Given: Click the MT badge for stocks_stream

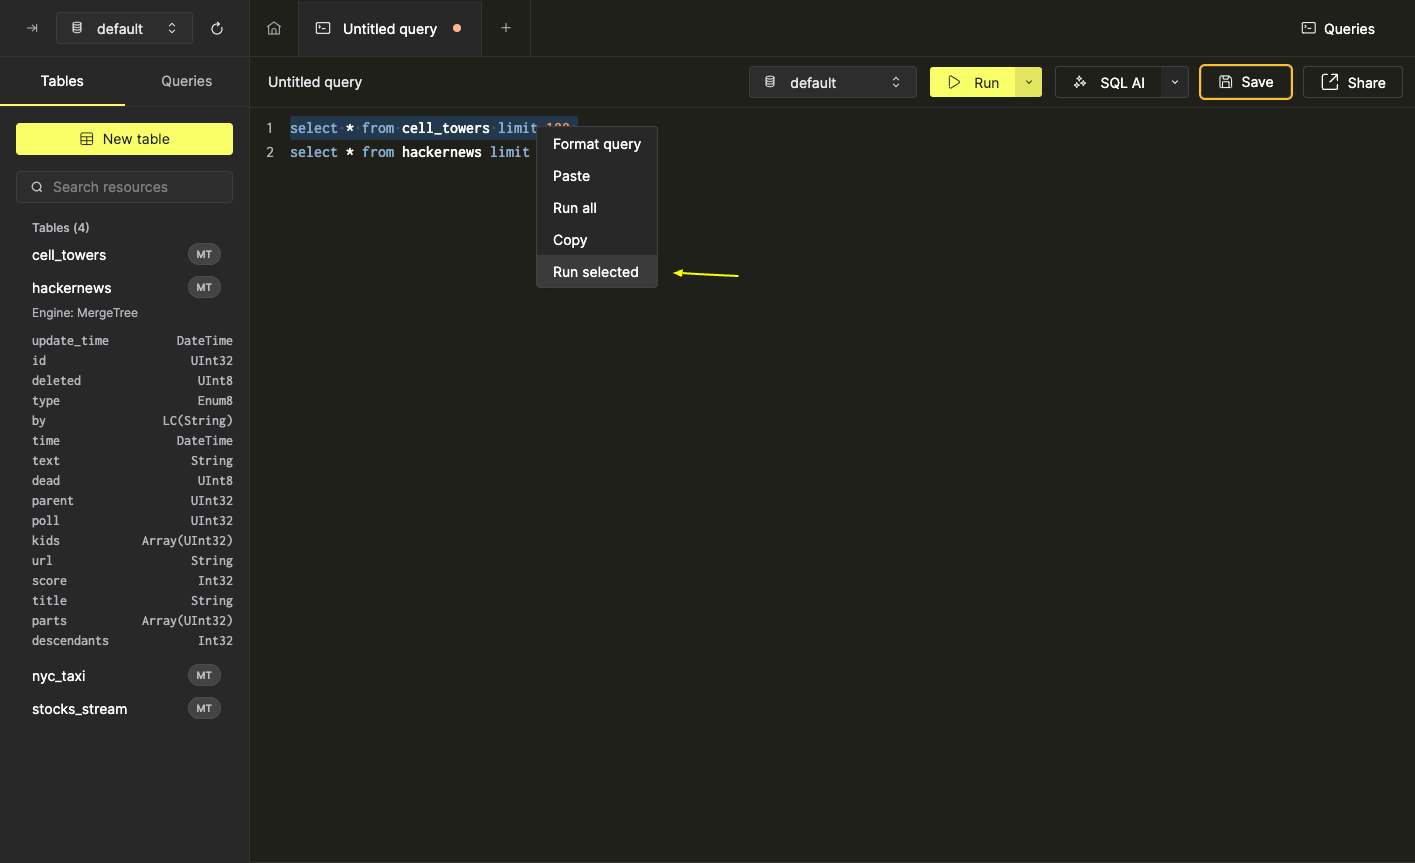Looking at the screenshot, I should pos(204,708).
